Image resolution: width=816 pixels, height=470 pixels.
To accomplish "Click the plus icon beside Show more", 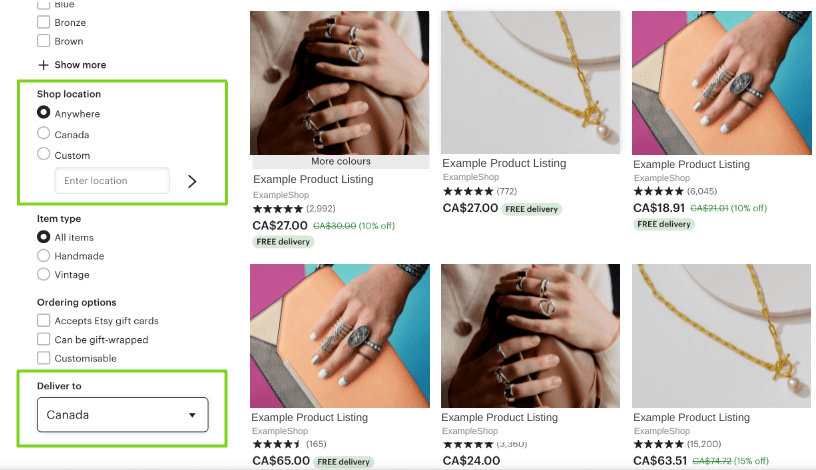I will coord(43,65).
